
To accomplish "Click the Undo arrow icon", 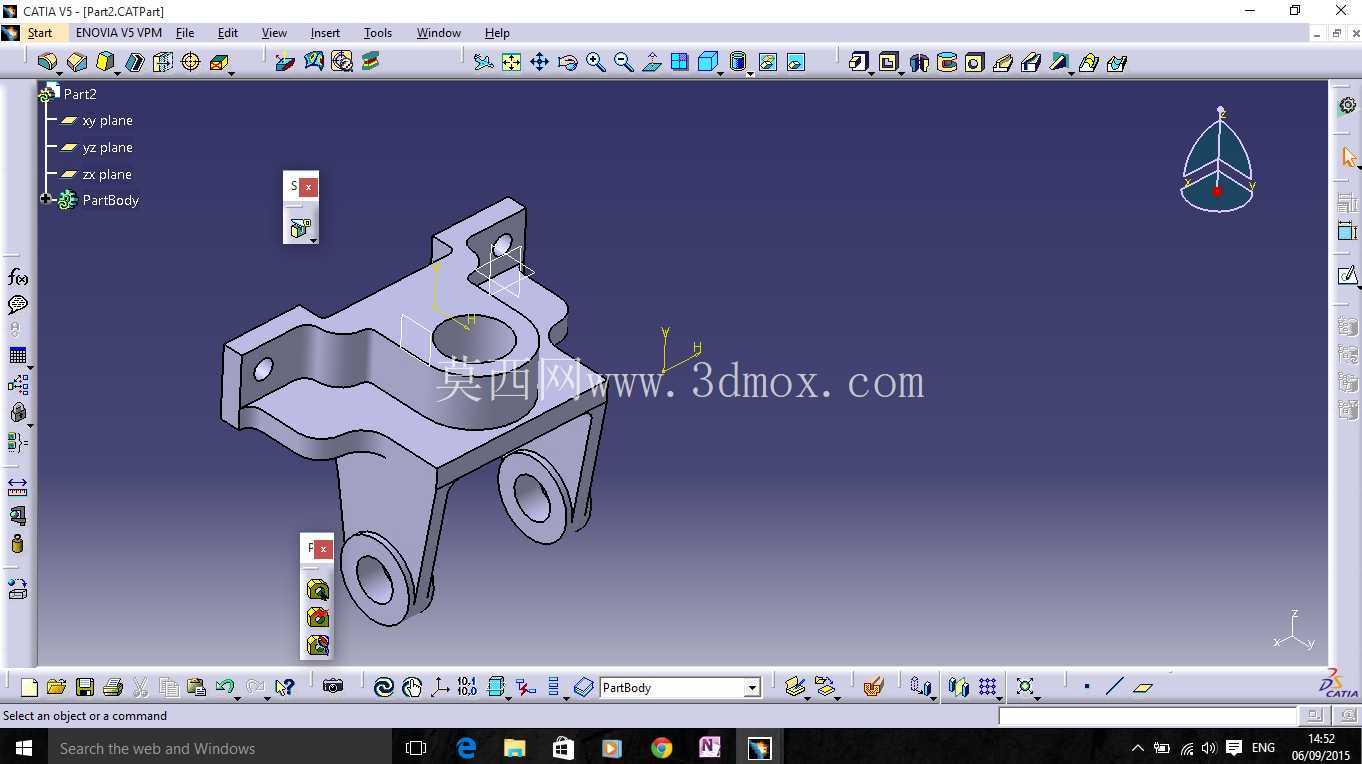I will (x=225, y=687).
